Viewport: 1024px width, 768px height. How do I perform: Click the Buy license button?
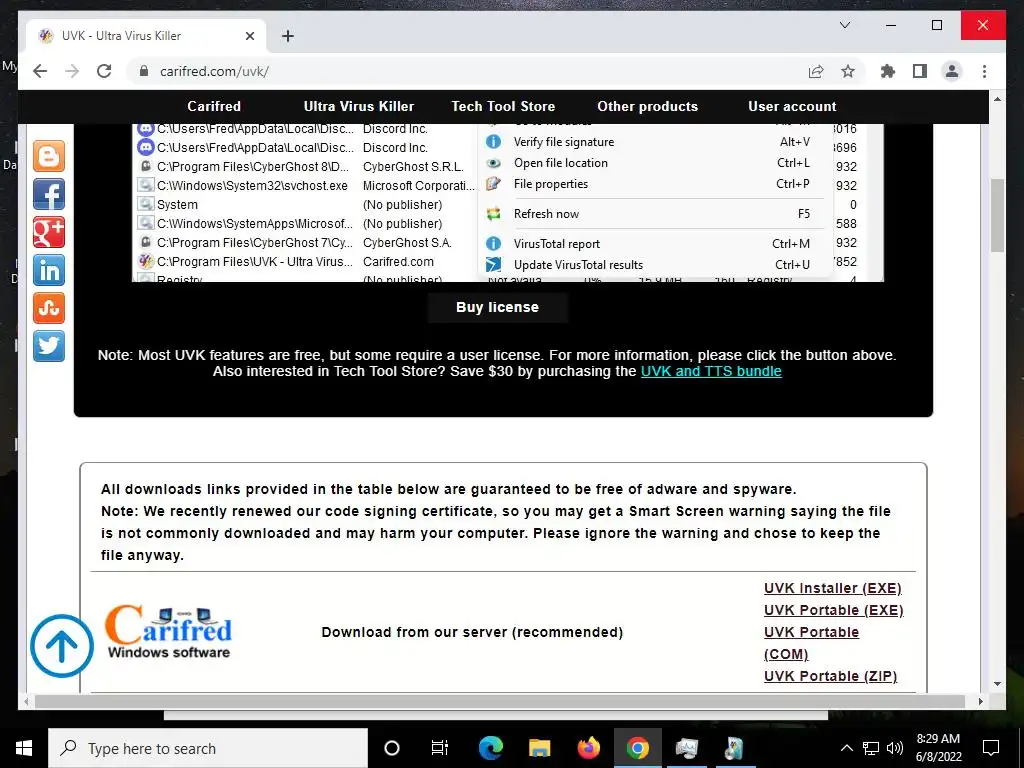(x=498, y=308)
